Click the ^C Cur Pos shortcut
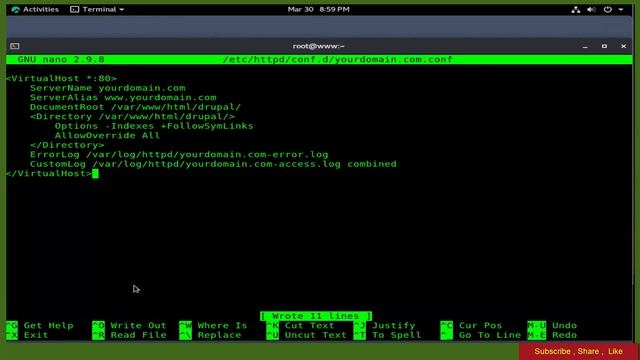Screen dimensions: 640x360 click(471, 326)
